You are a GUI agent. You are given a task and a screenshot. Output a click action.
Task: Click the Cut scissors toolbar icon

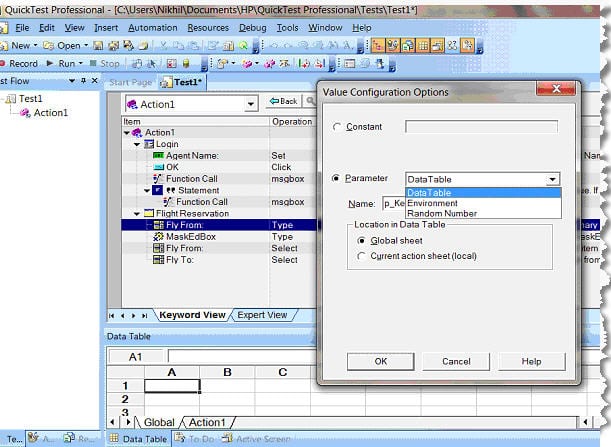pyautogui.click(x=163, y=46)
